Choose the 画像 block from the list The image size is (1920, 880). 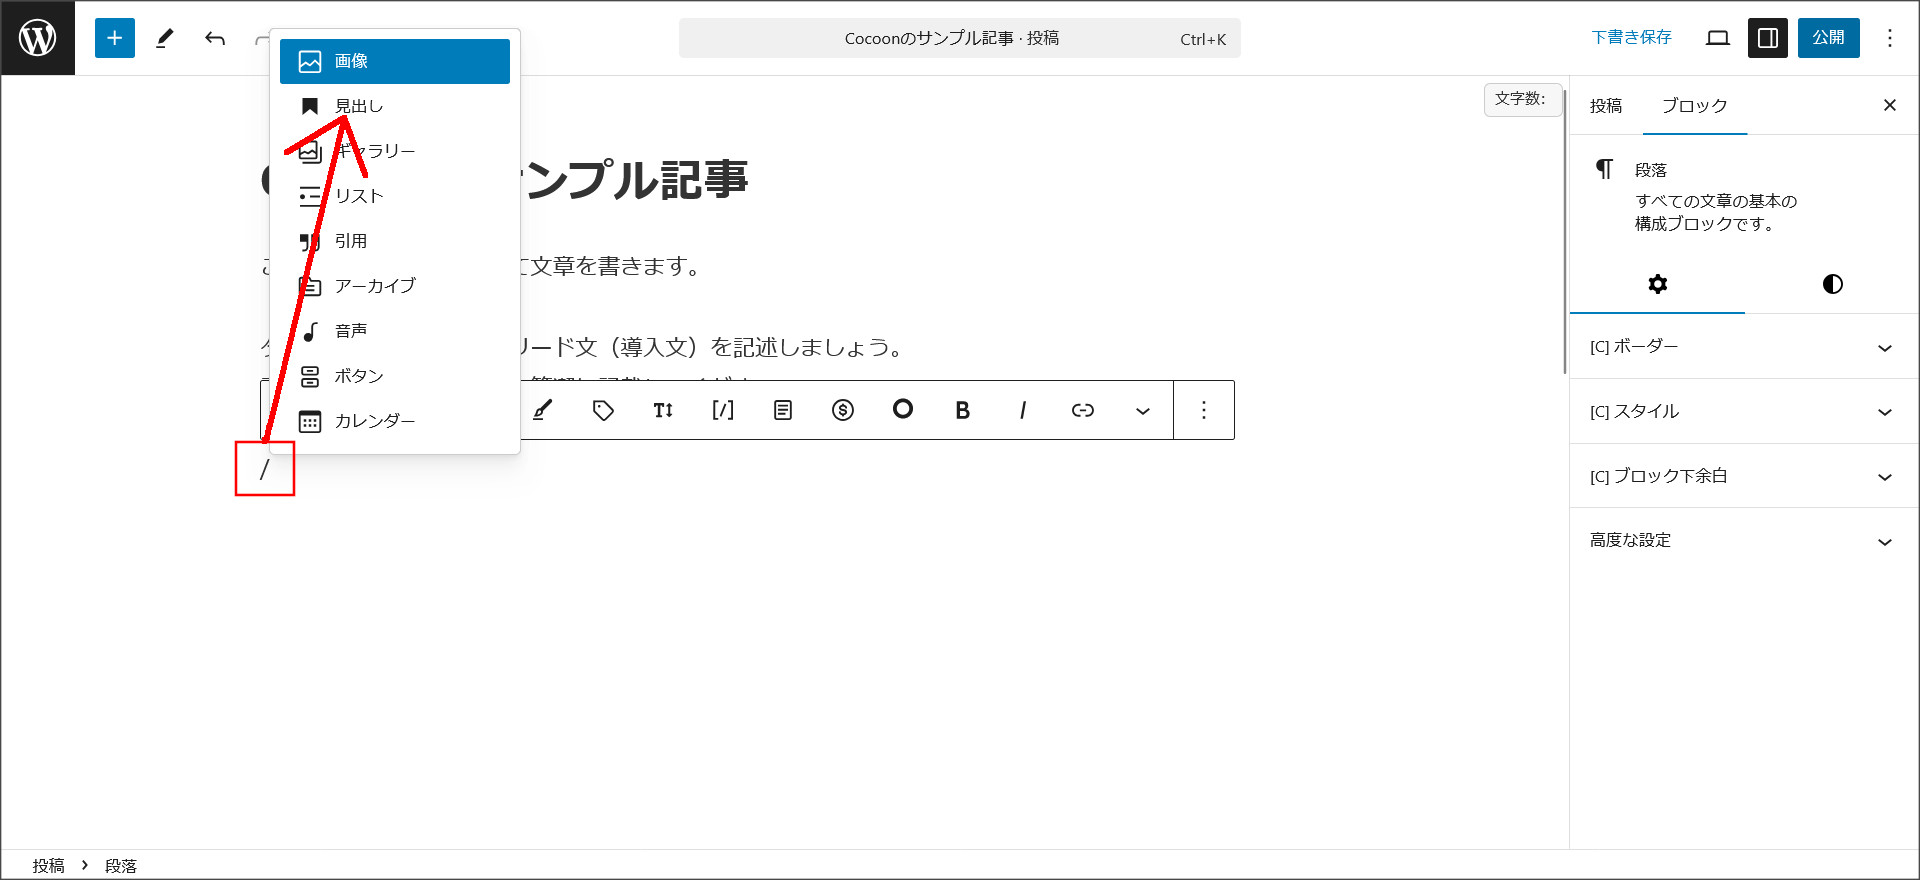[395, 61]
